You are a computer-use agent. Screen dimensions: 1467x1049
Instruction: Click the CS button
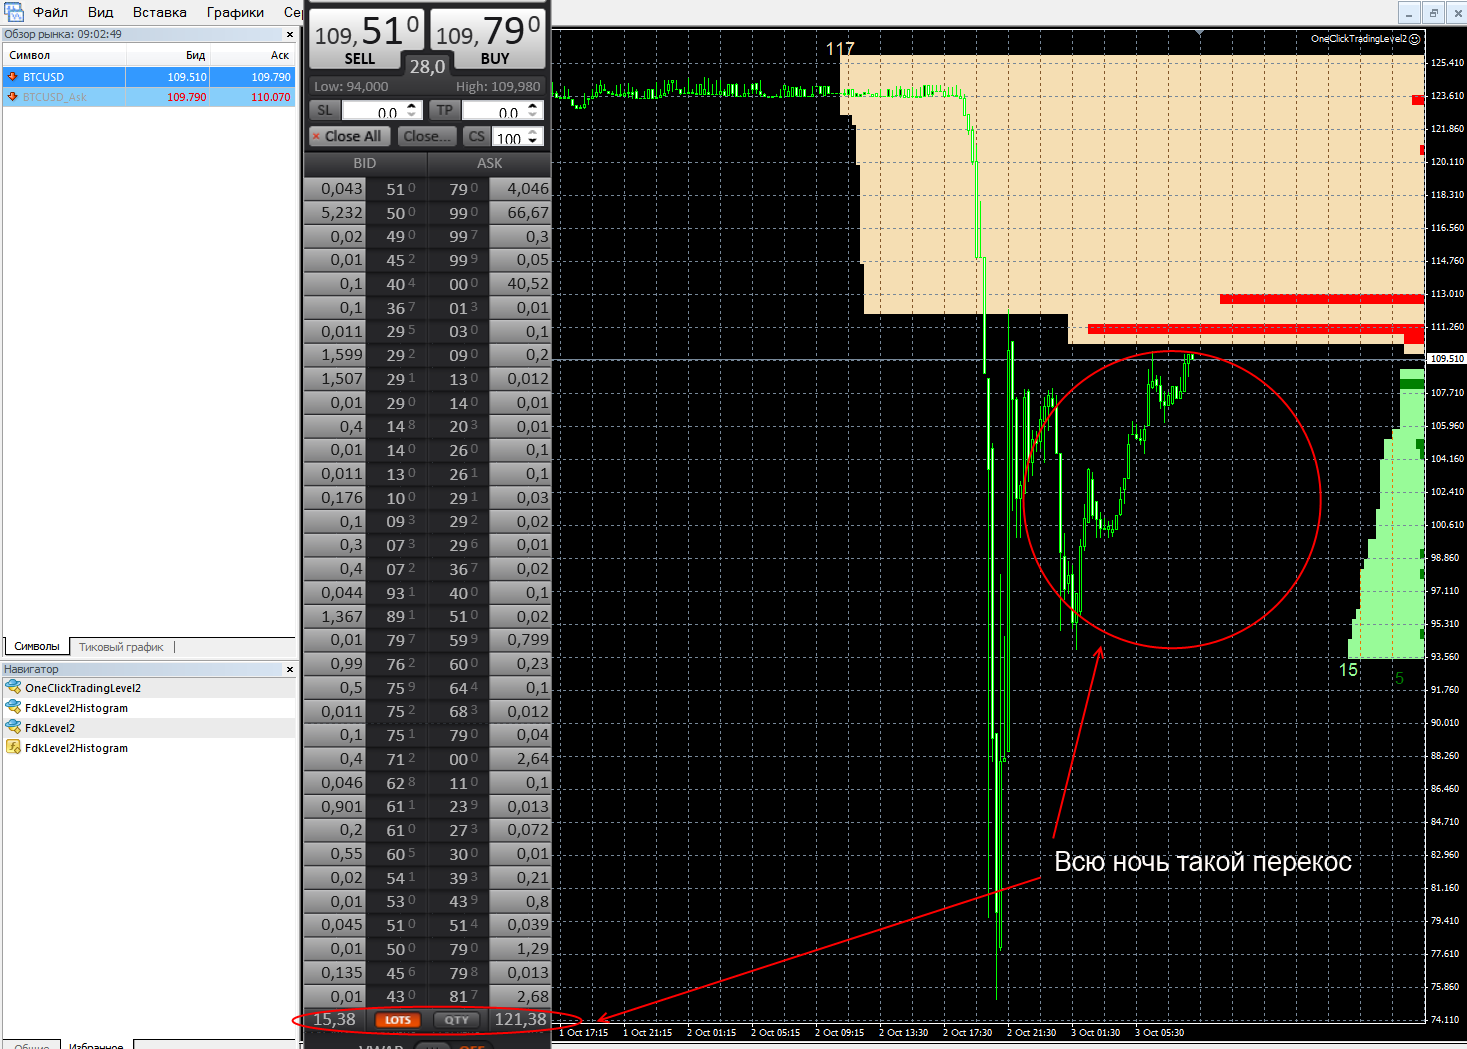(x=476, y=136)
